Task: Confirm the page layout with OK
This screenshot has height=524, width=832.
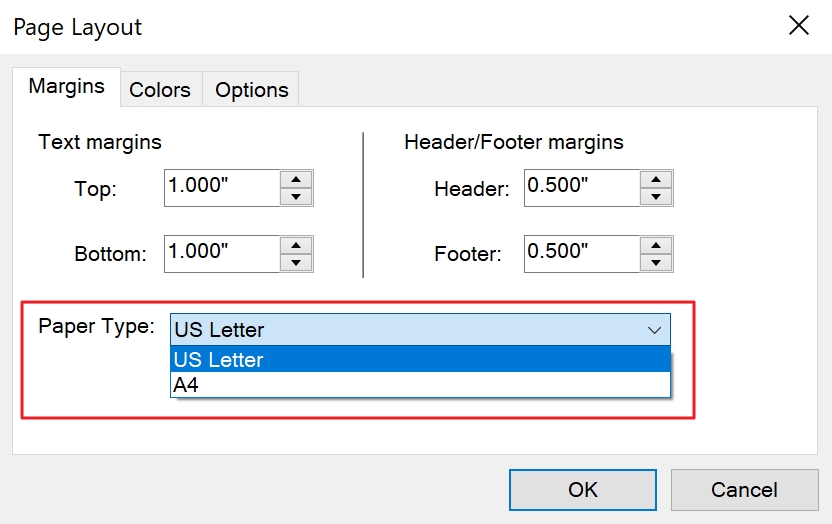Action: click(583, 490)
